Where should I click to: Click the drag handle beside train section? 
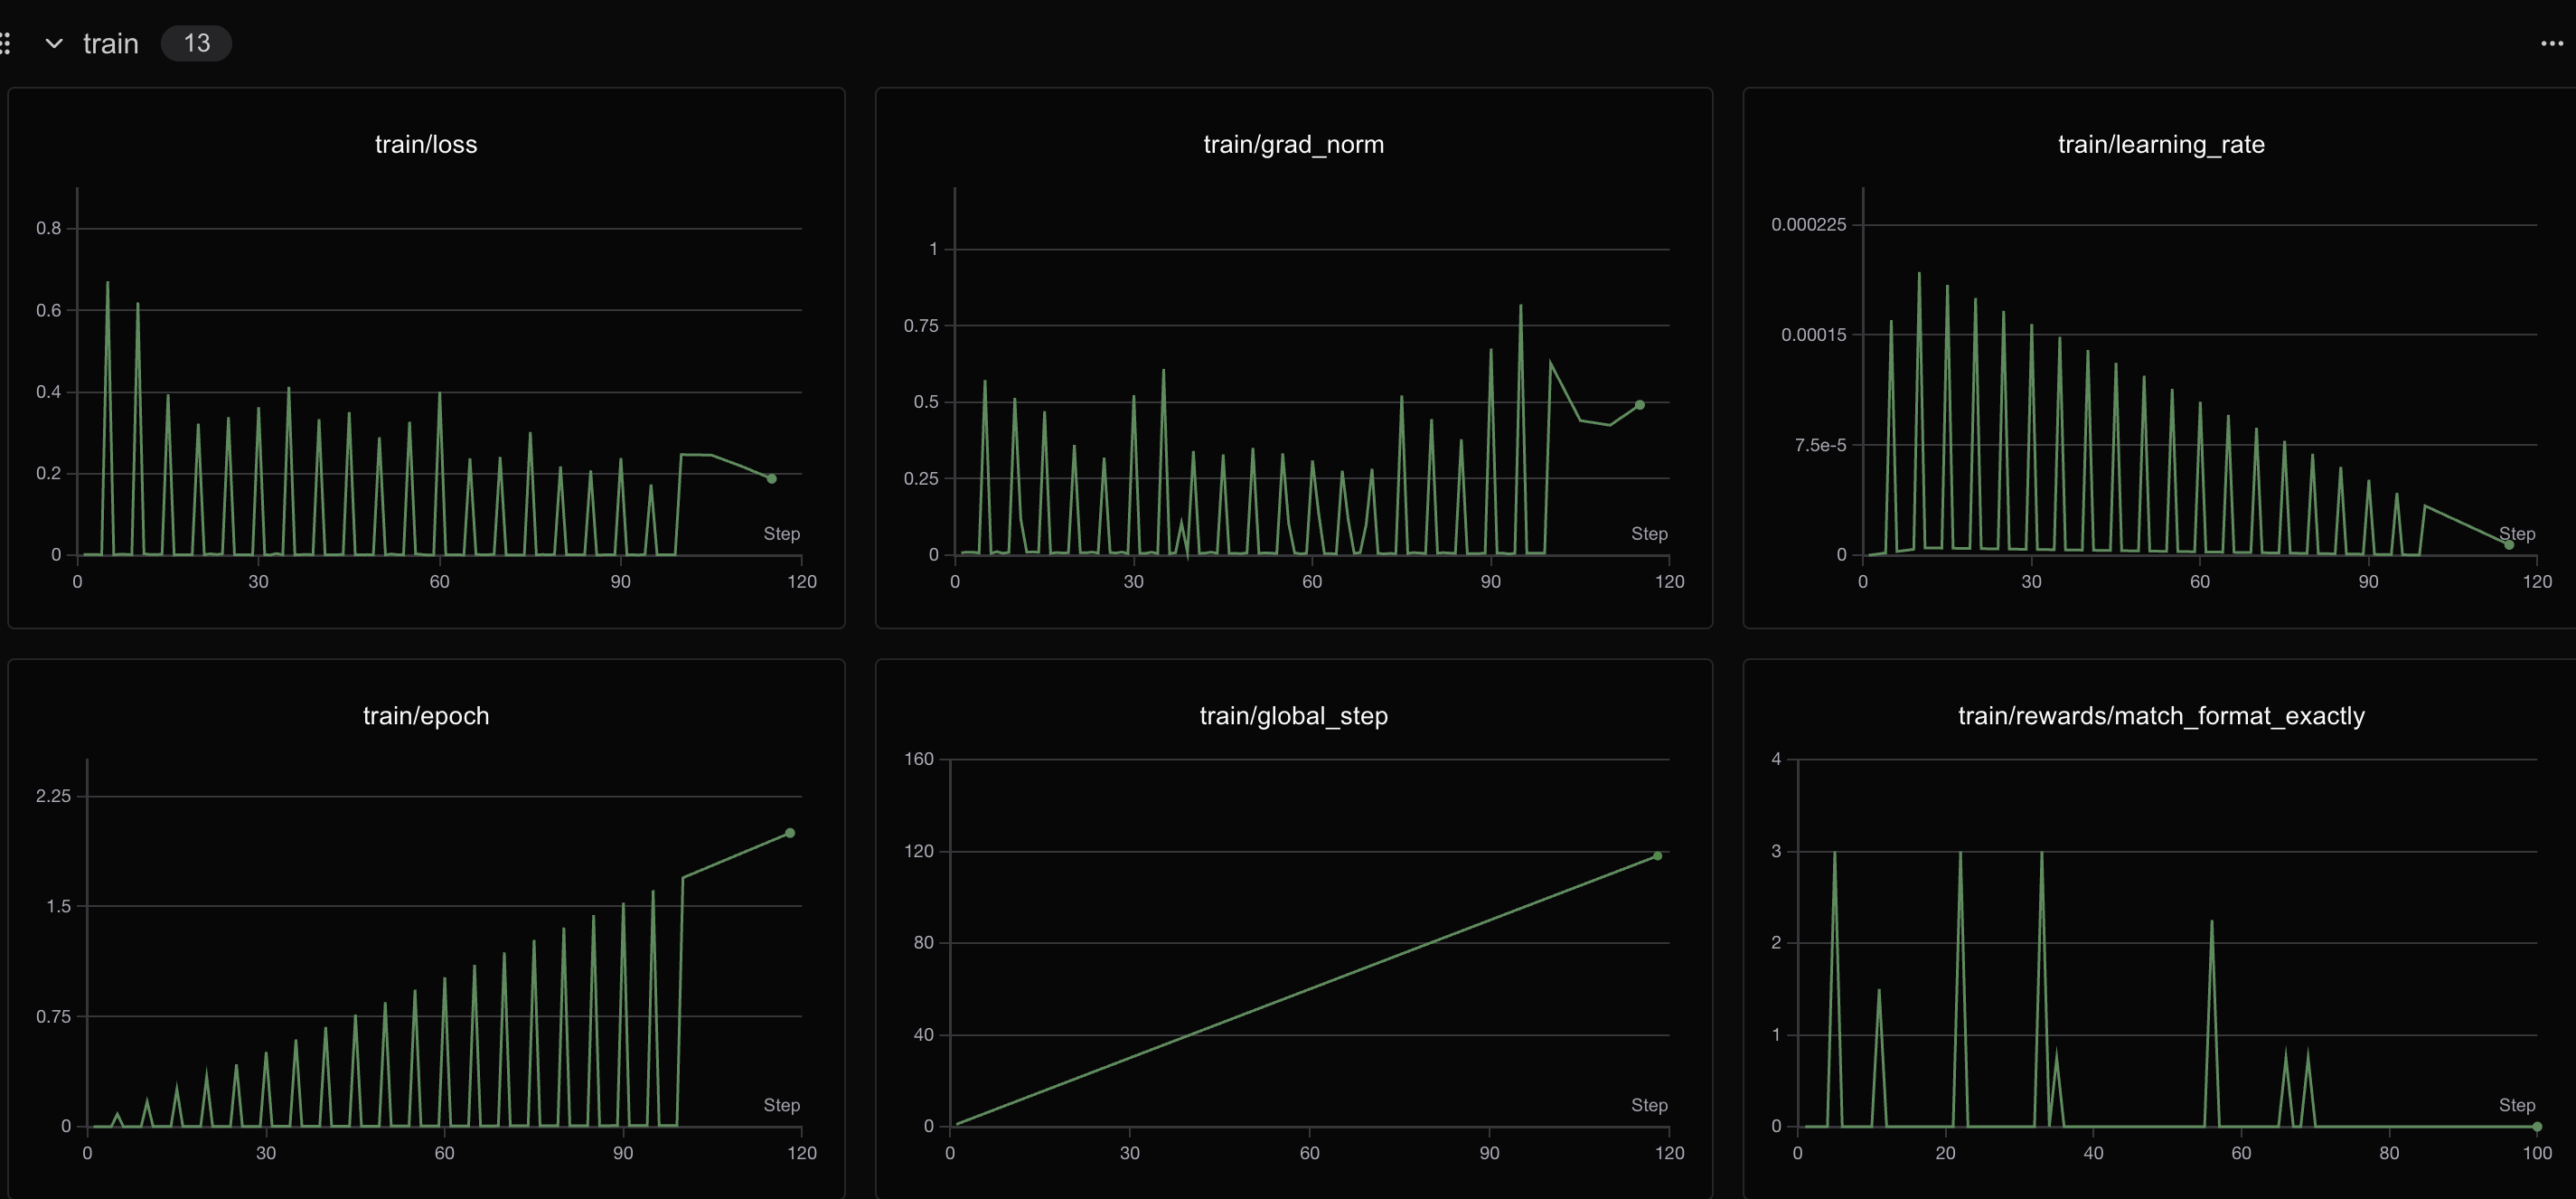tap(6, 43)
